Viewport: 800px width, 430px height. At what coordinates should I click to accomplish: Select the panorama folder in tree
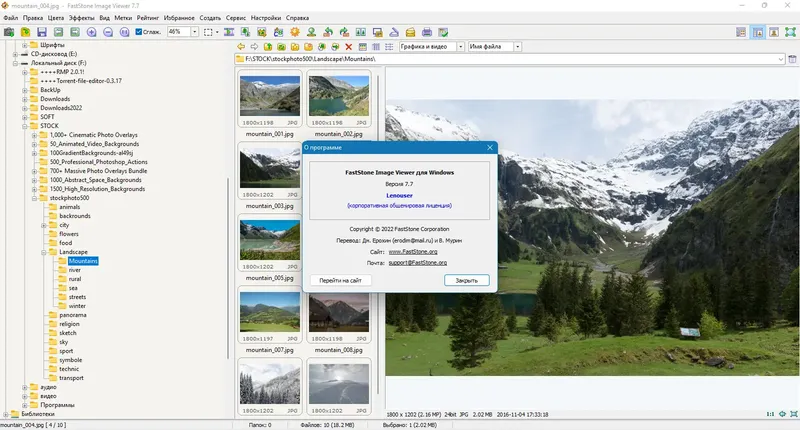click(72, 315)
